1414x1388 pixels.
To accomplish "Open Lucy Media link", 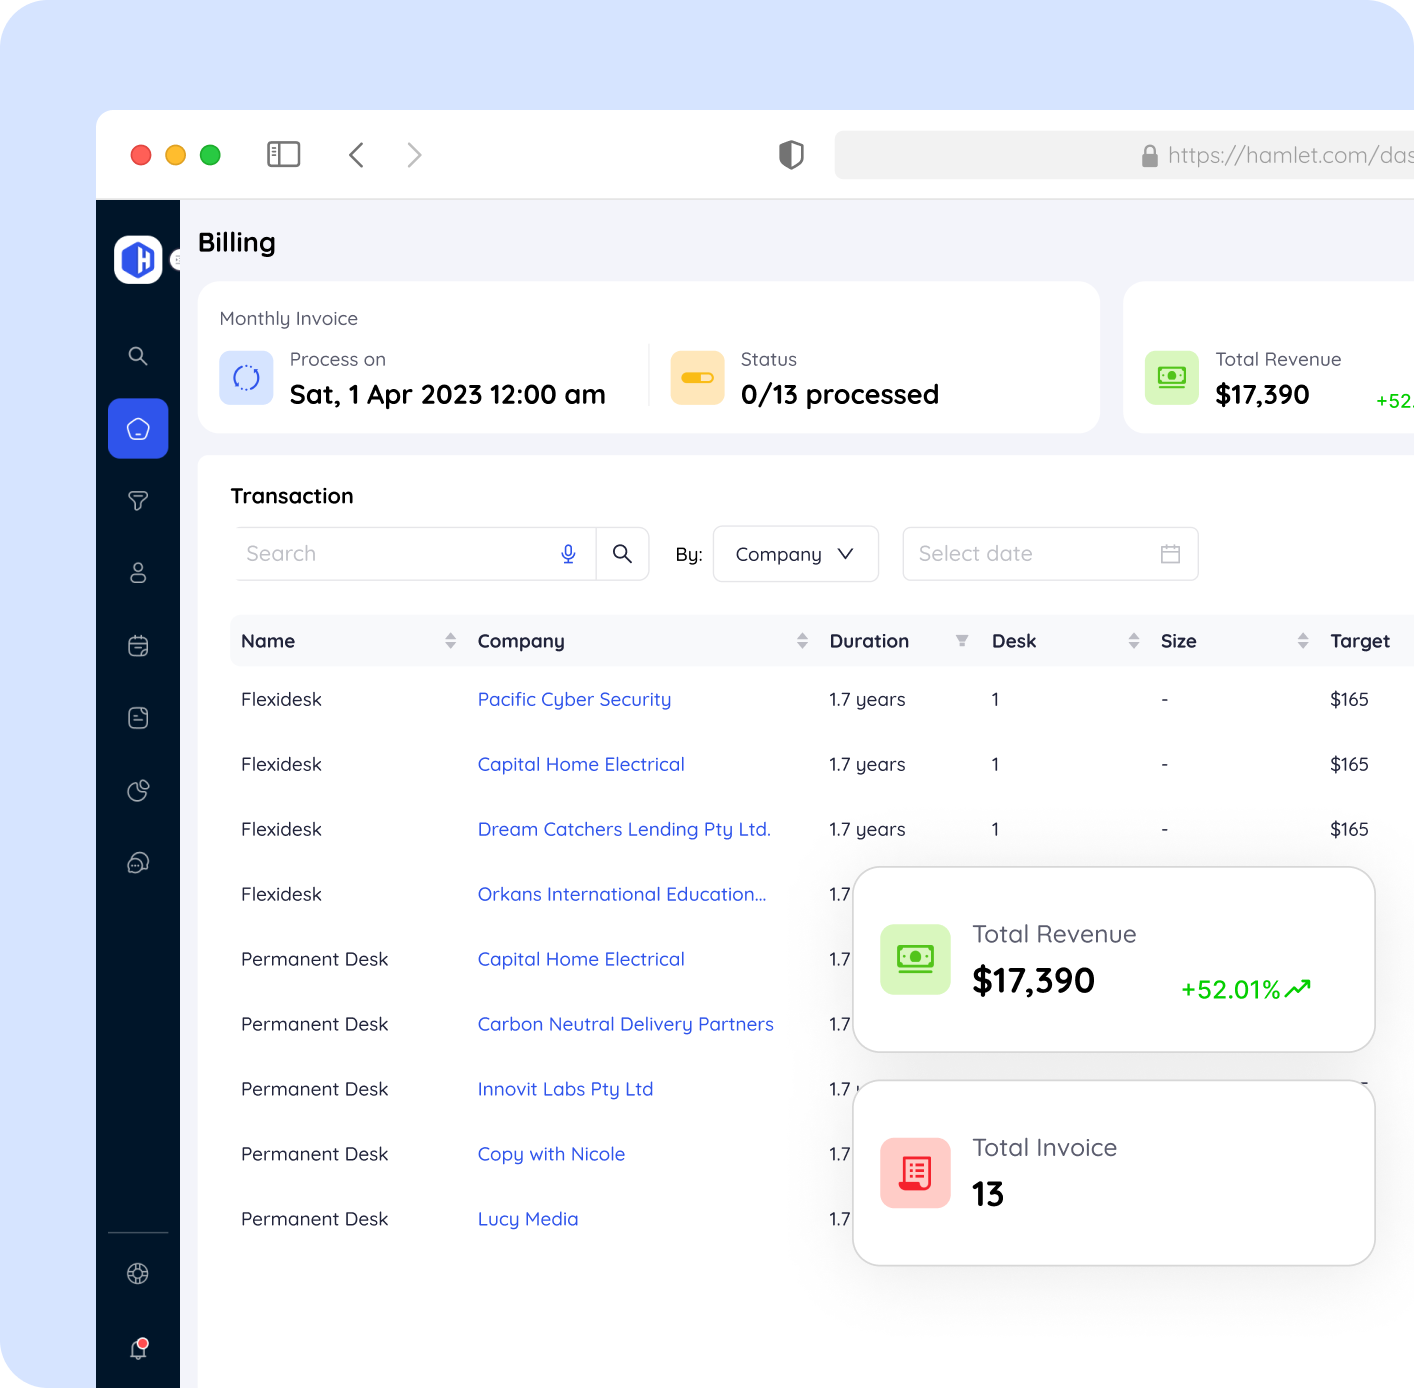I will coord(528,1219).
